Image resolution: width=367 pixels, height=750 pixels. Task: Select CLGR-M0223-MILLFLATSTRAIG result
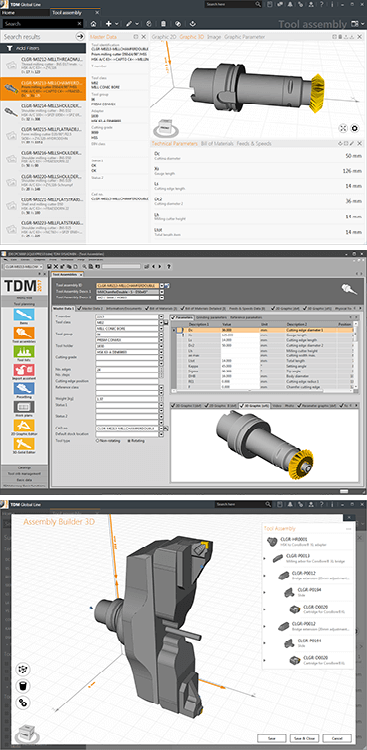pos(43,230)
